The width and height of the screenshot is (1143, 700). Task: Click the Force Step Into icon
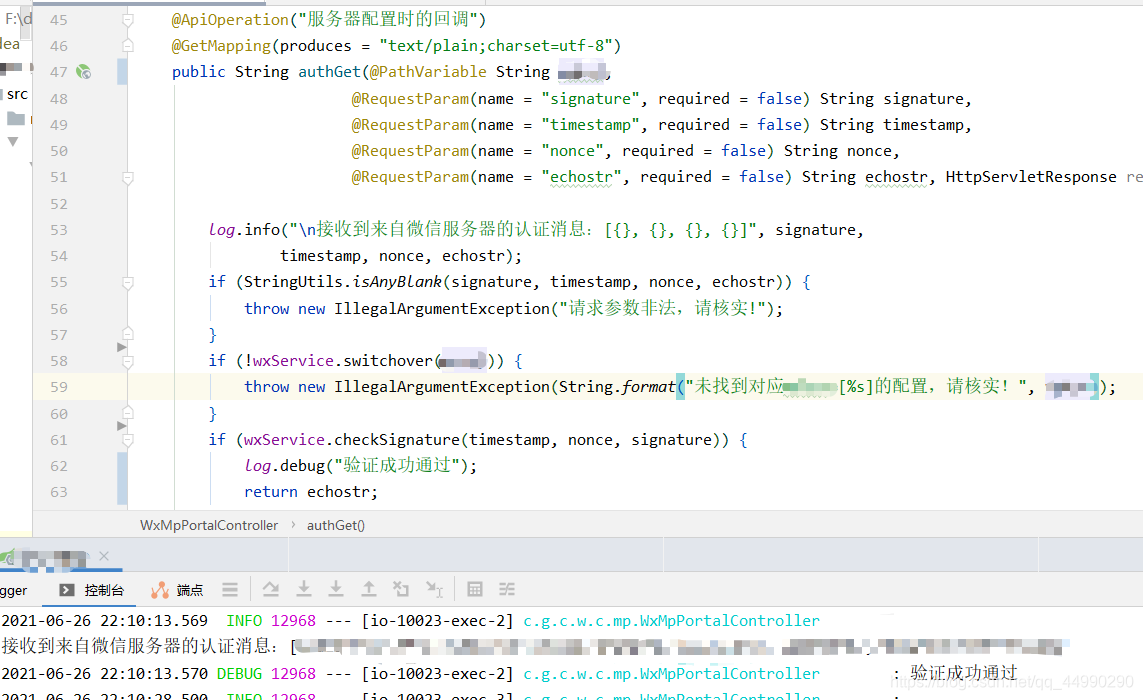point(336,589)
